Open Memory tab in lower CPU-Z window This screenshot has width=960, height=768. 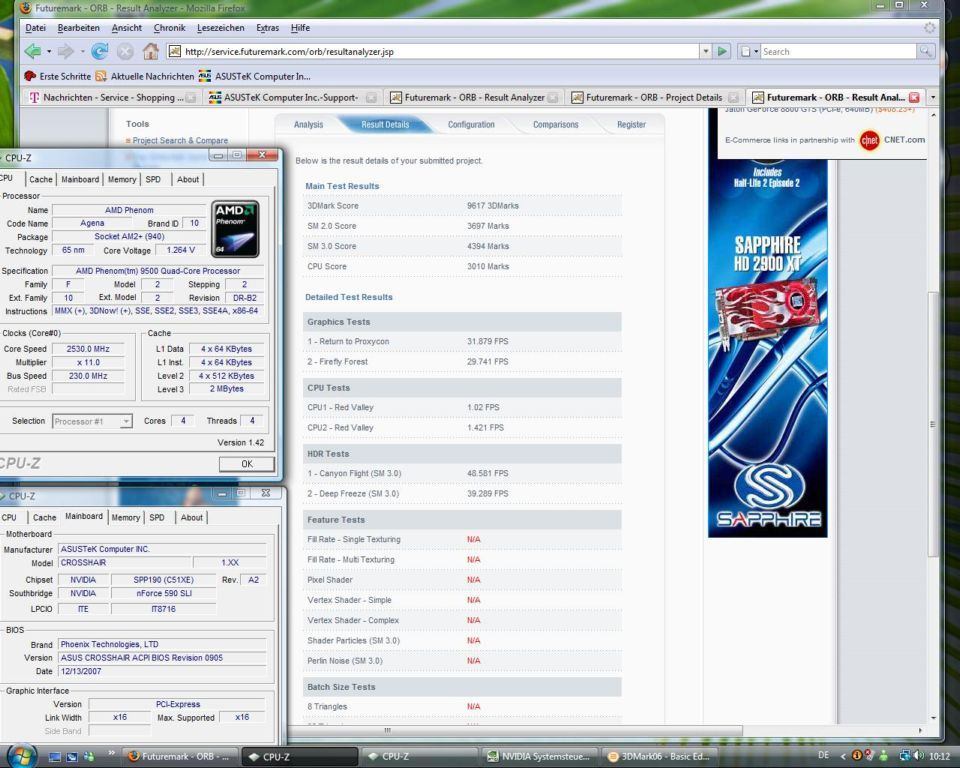click(x=126, y=518)
